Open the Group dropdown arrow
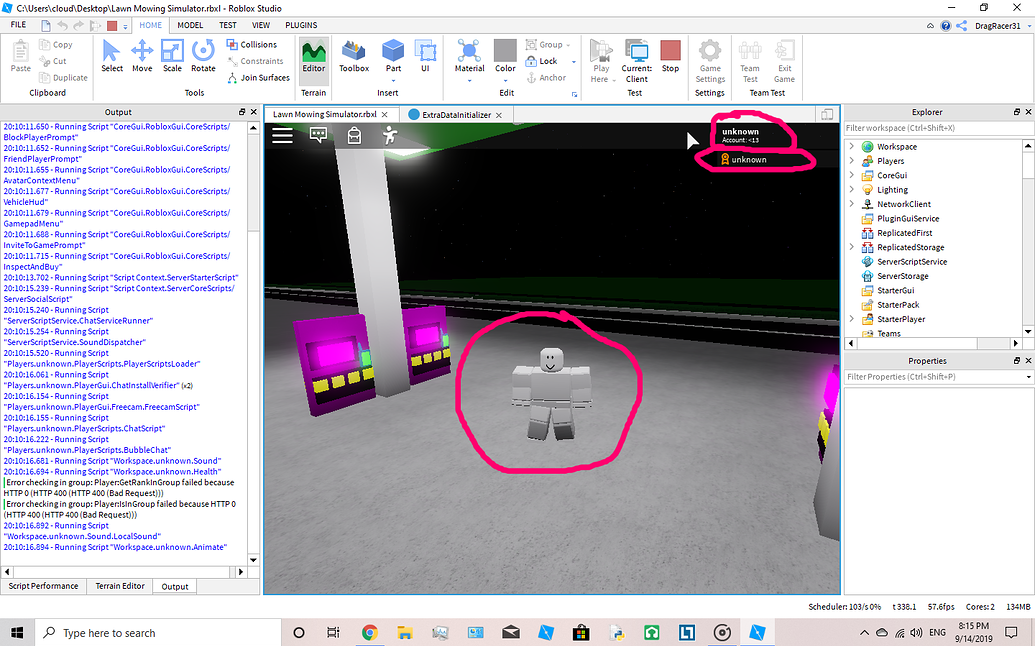 click(568, 45)
